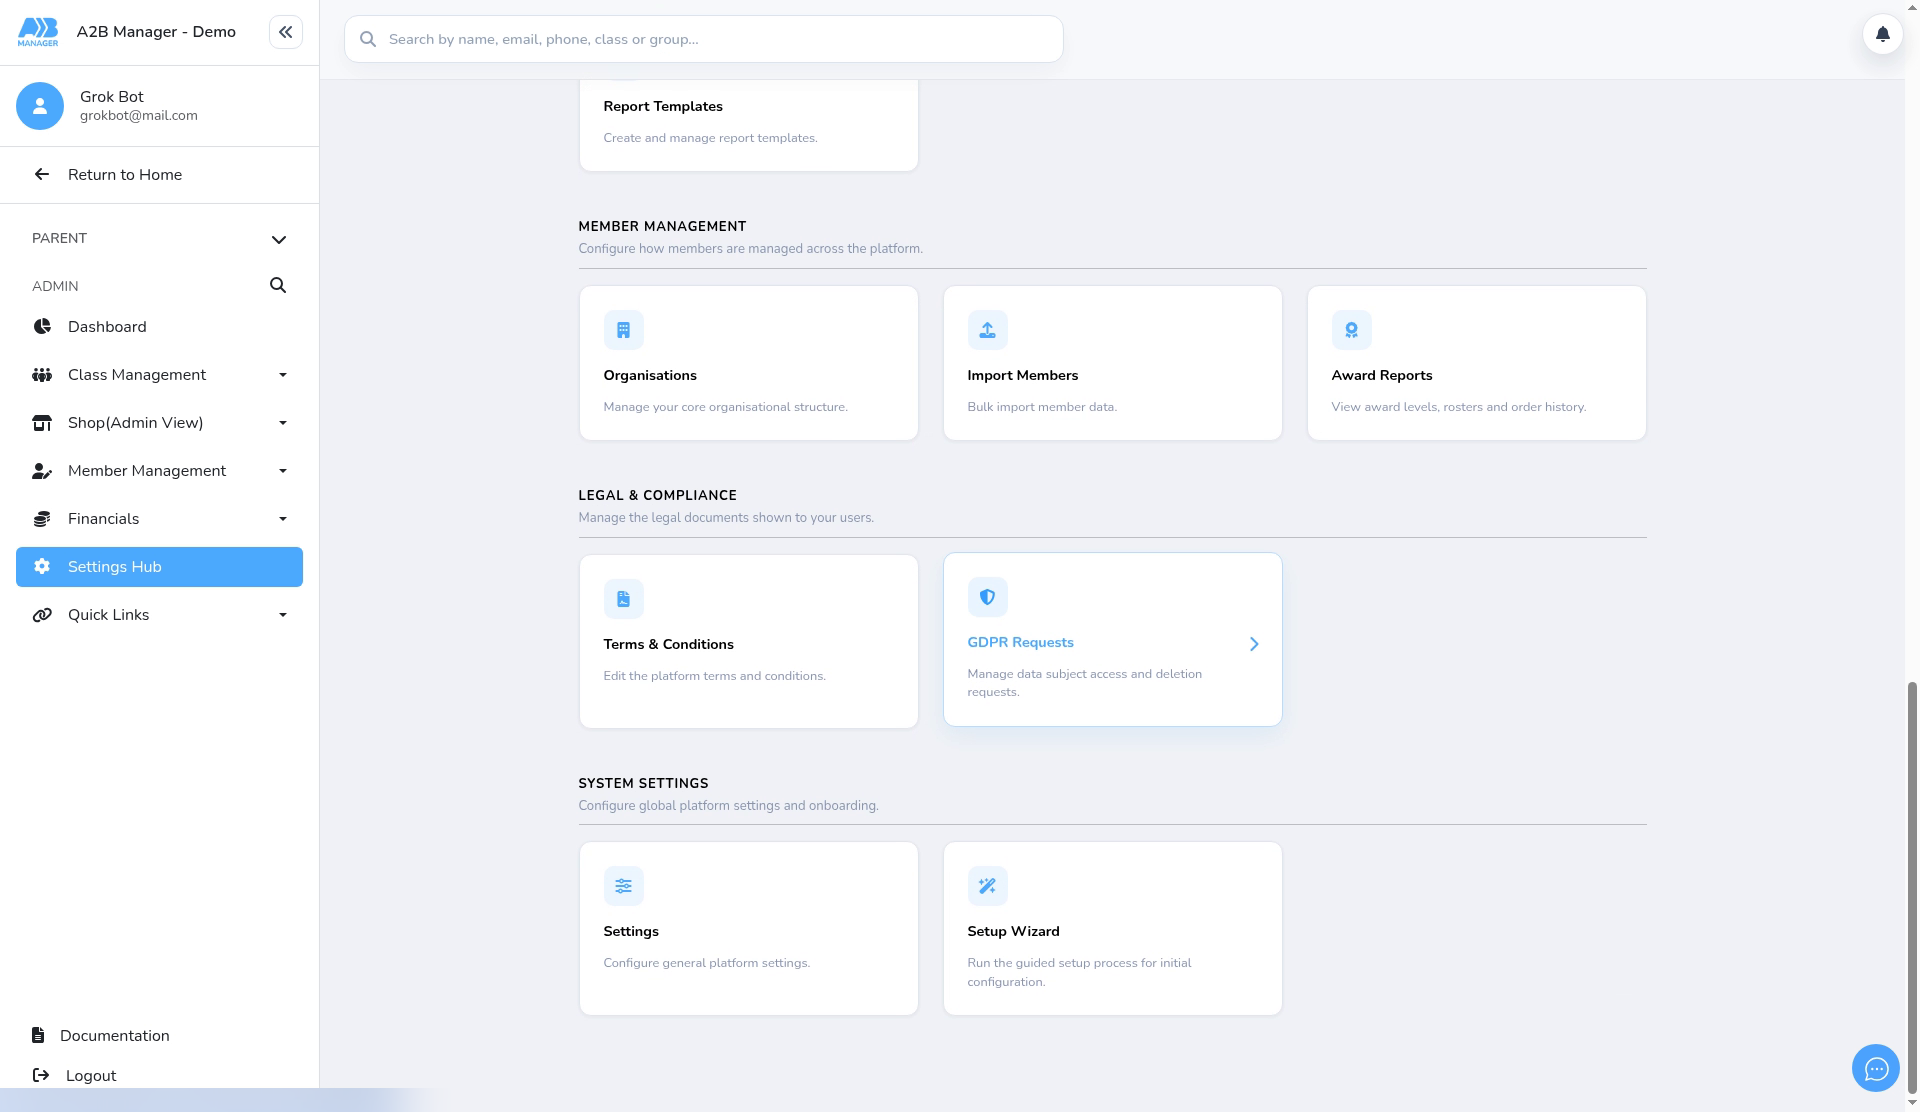Click the Terms & Conditions document icon

623,599
